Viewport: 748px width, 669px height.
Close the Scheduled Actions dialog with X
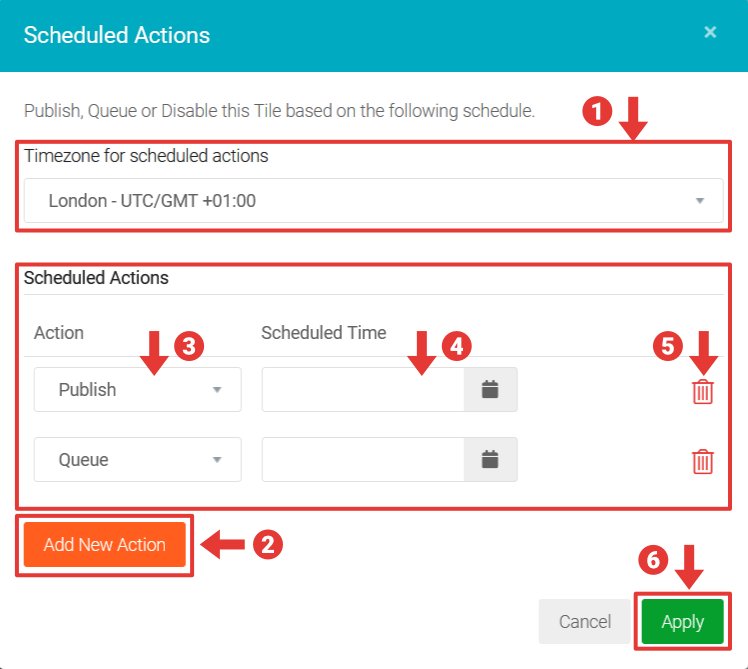point(710,32)
